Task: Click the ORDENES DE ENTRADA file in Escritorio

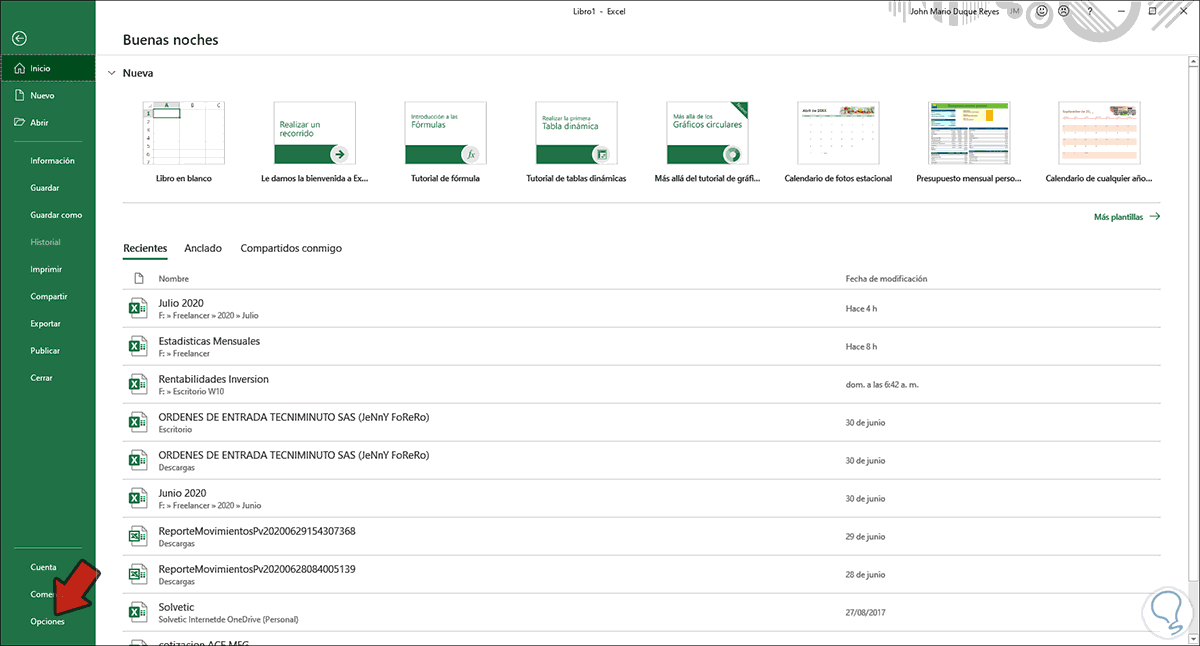Action: click(293, 417)
